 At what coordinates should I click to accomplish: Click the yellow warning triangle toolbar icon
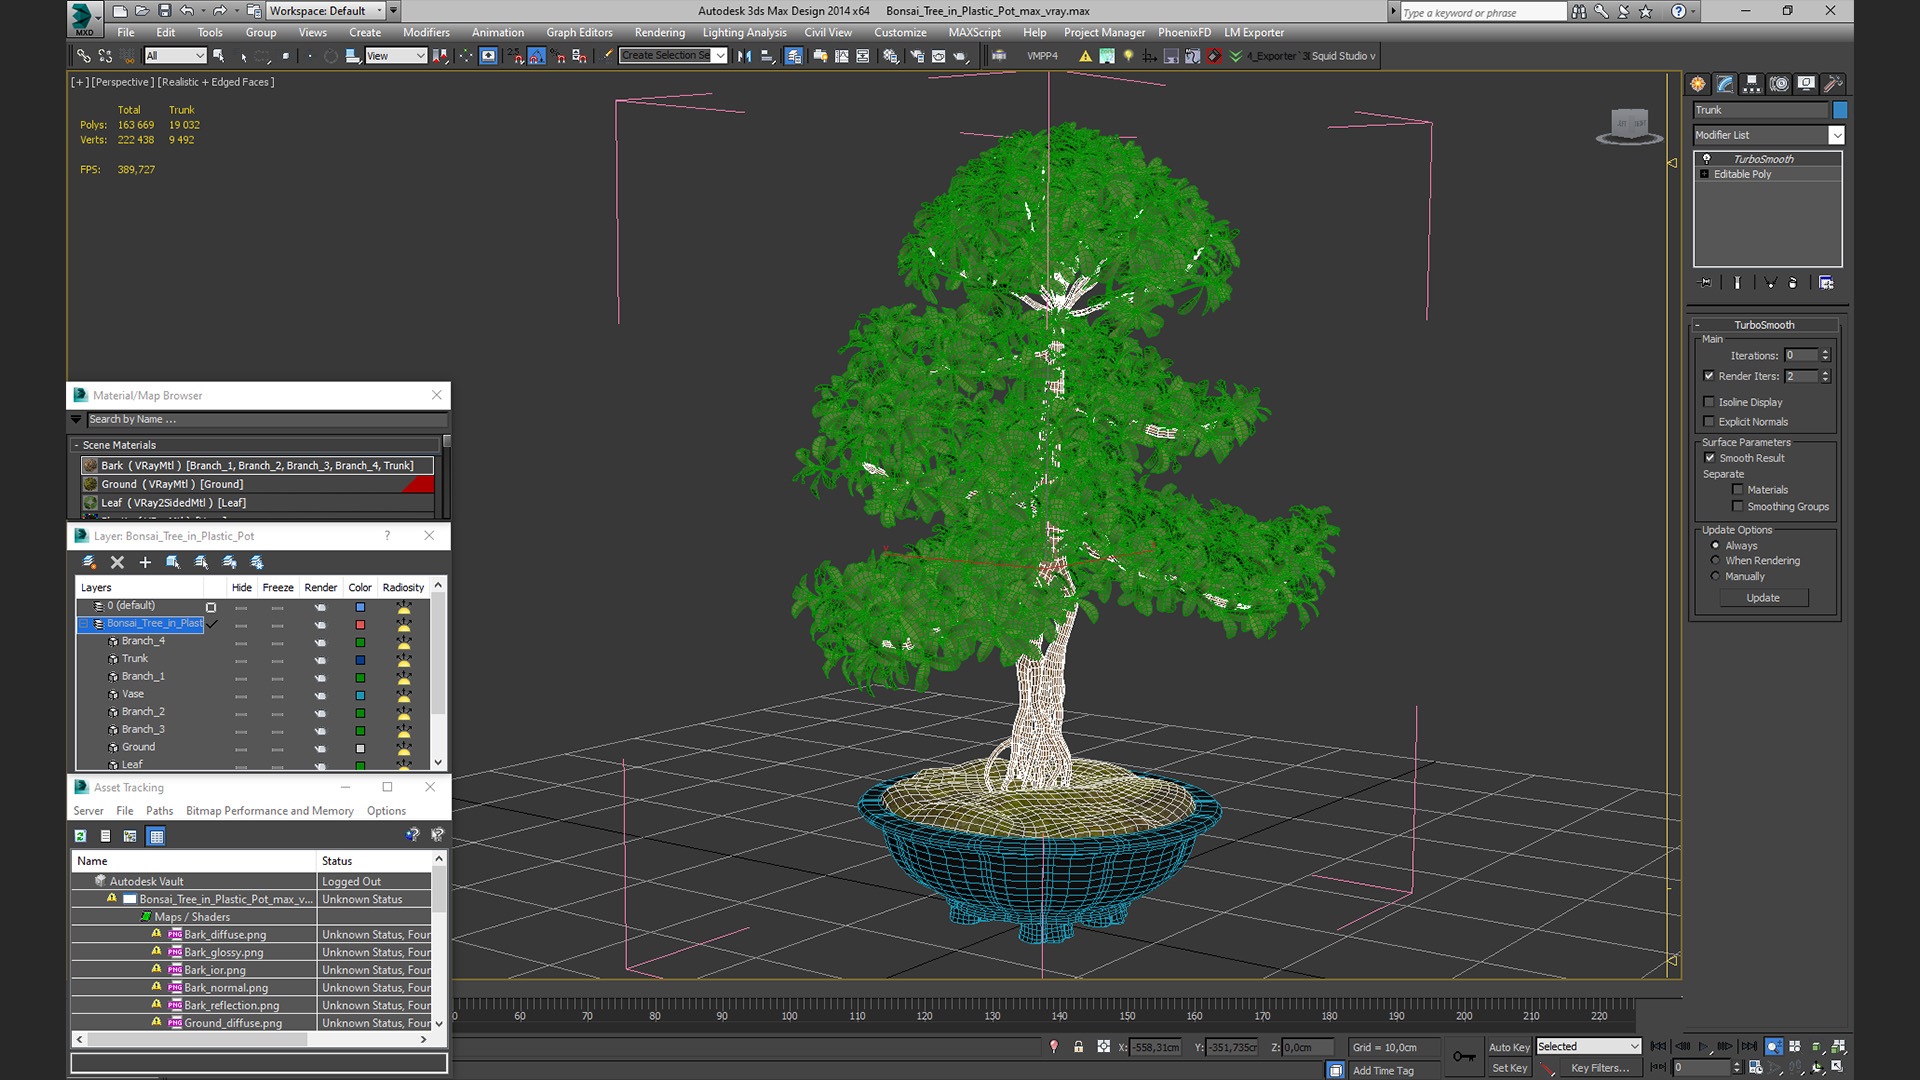[1085, 56]
